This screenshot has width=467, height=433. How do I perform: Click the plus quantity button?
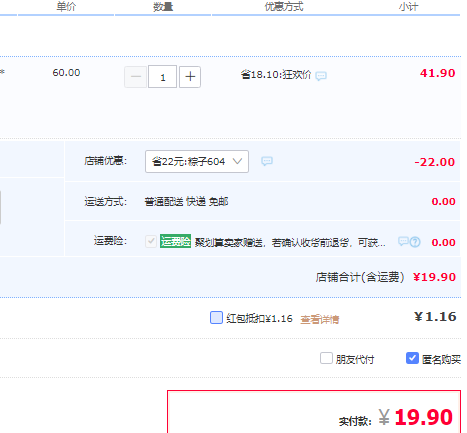pos(190,77)
